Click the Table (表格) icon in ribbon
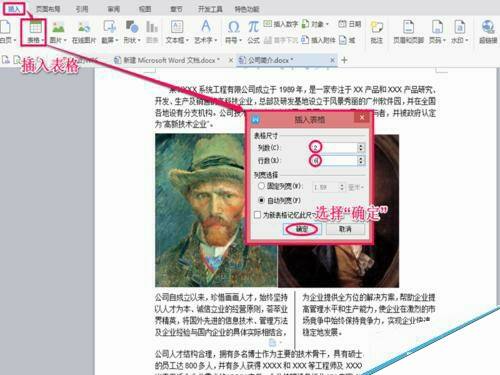Image resolution: width=500 pixels, height=375 pixels. coord(35,32)
